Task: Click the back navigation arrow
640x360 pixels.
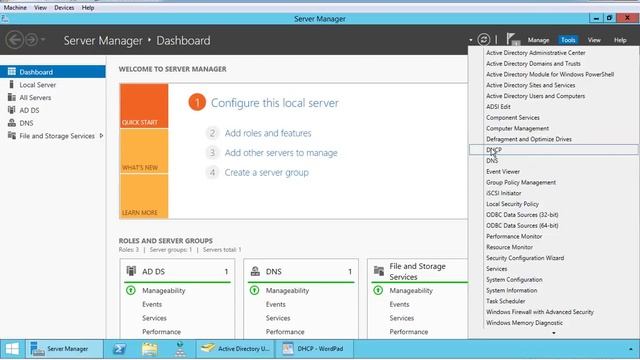Action: coord(15,40)
